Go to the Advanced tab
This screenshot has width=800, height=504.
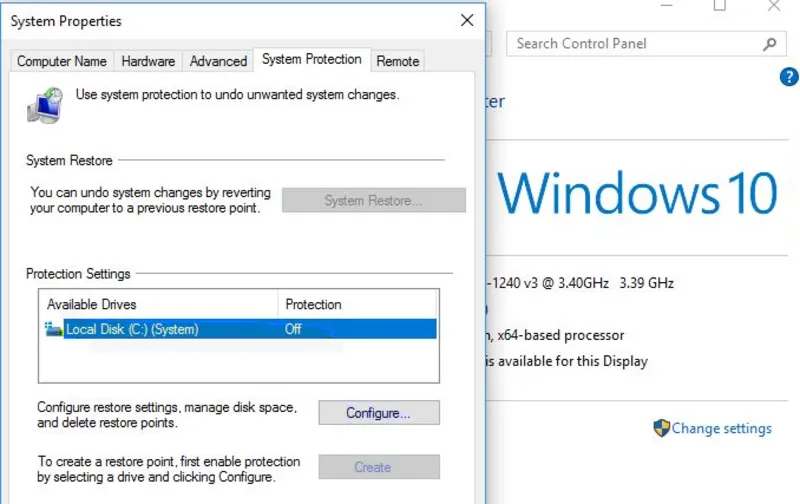218,61
